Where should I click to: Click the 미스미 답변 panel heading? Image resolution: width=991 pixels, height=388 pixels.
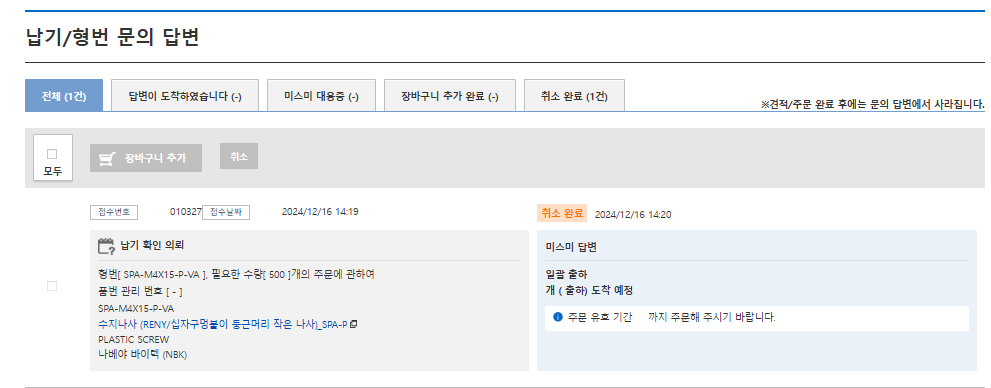tap(571, 247)
